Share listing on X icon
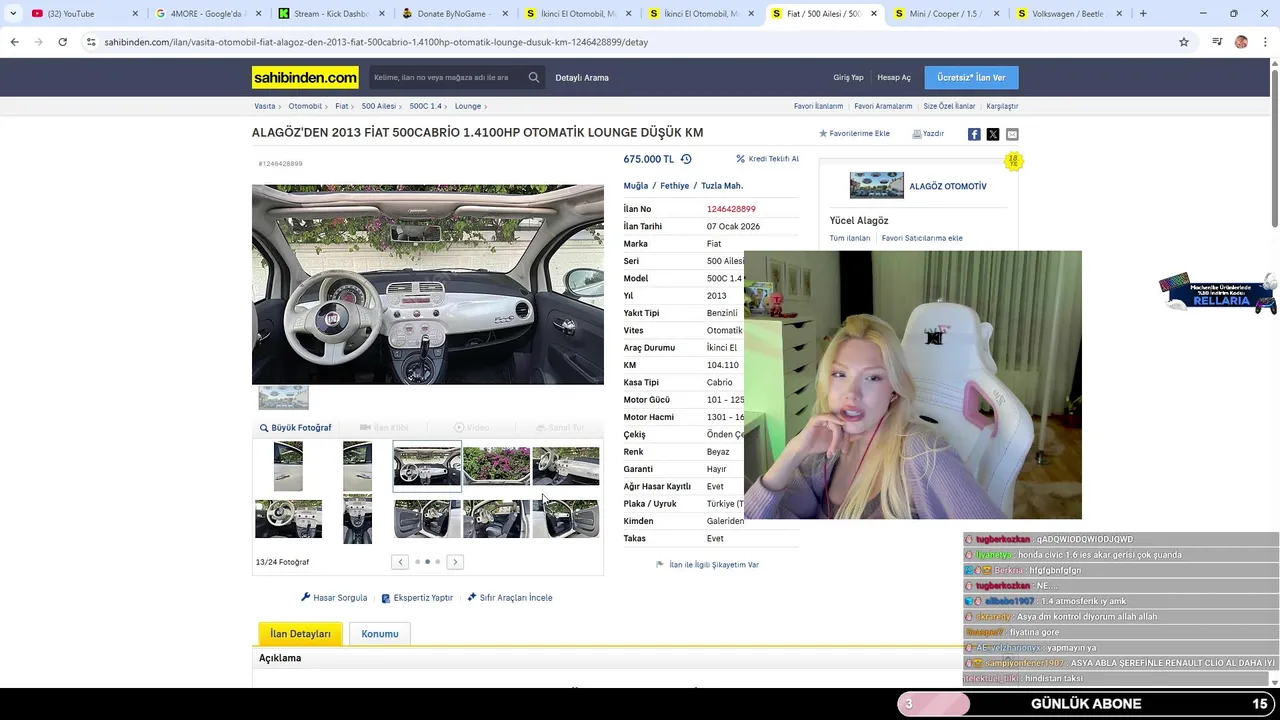 click(x=993, y=134)
